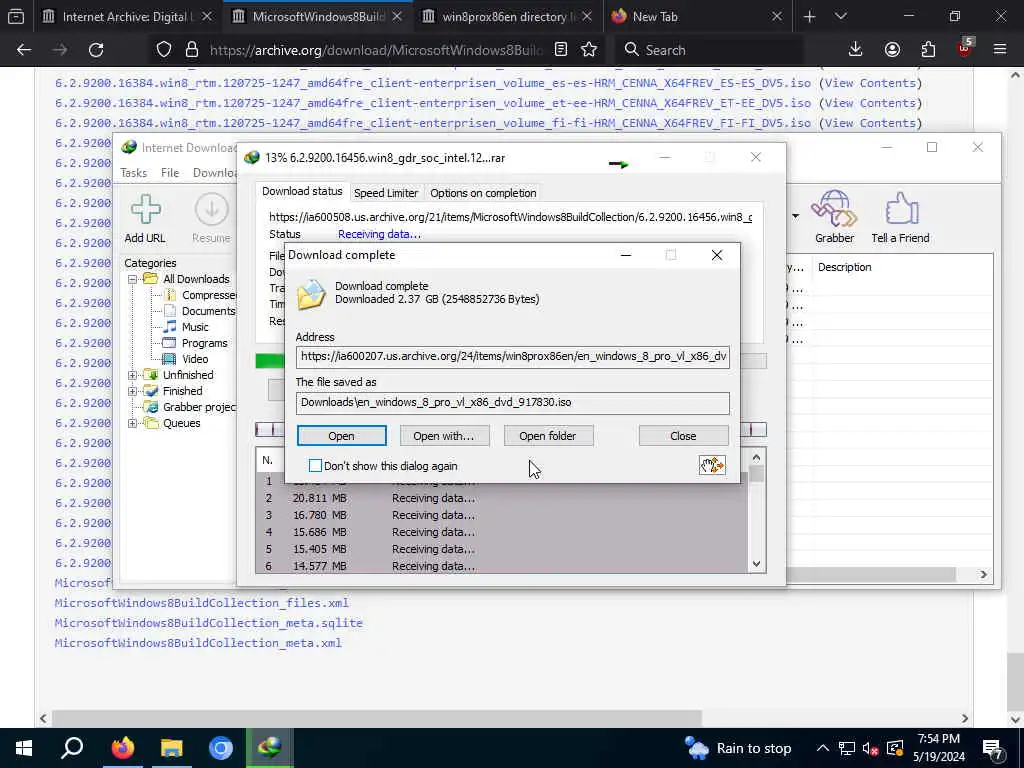Switch to the Download status tab

pos(302,191)
